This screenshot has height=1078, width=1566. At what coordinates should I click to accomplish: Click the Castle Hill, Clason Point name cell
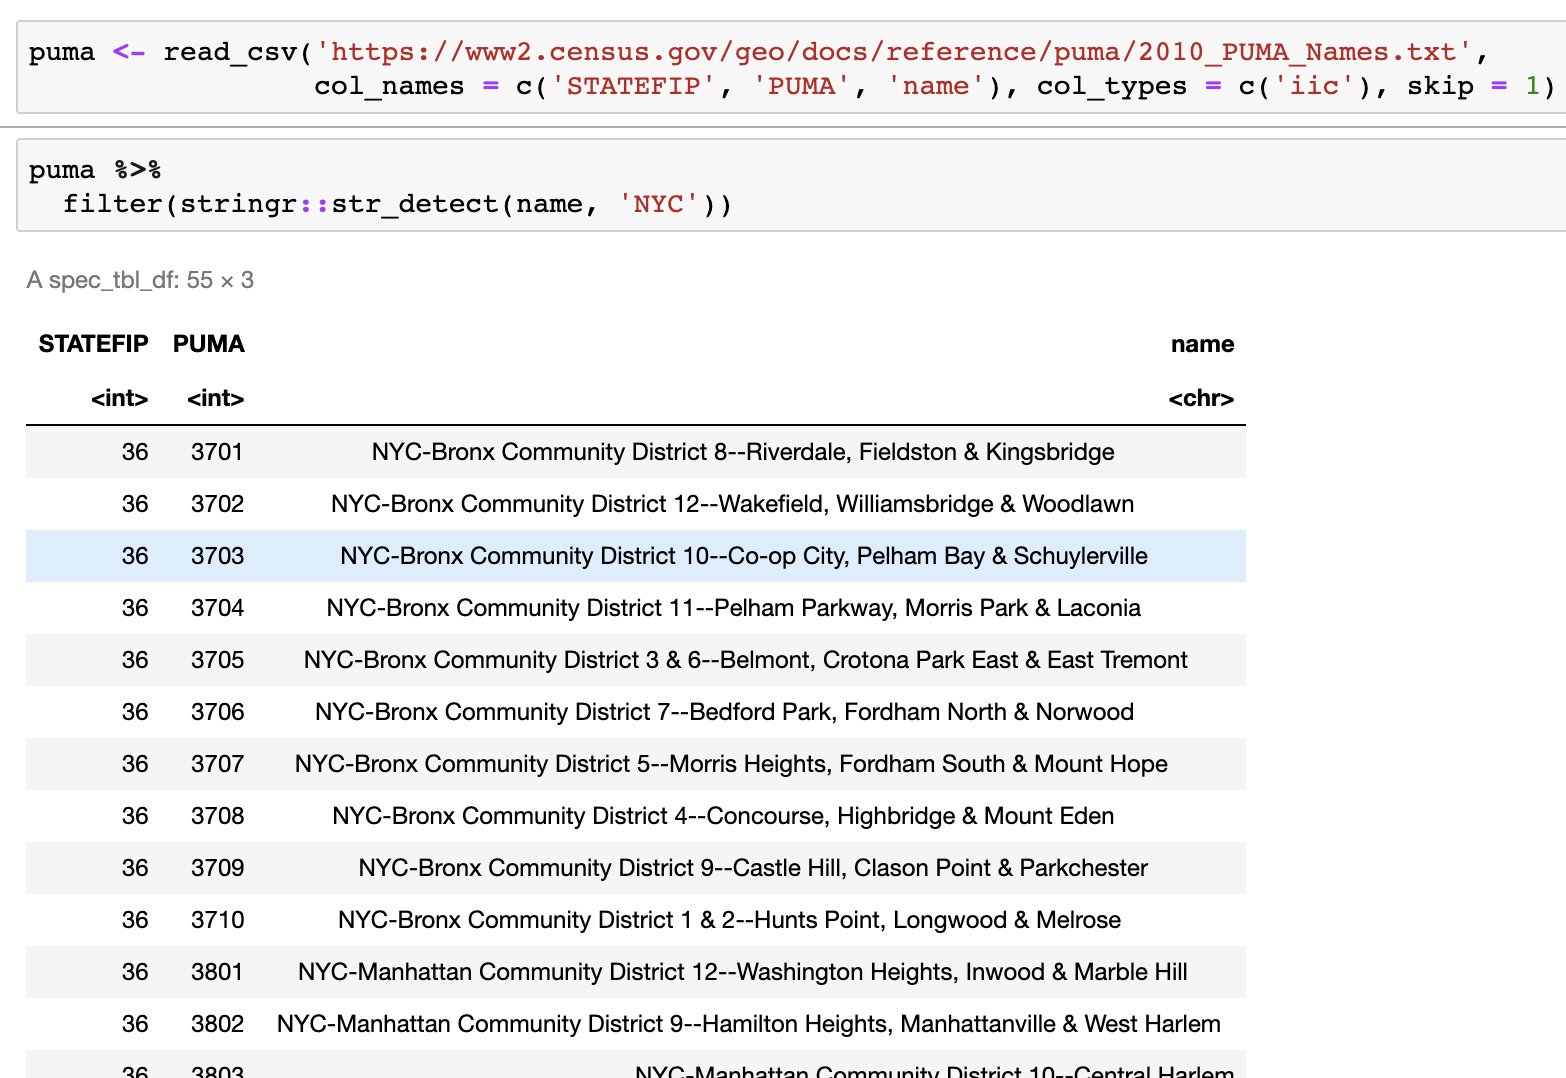click(x=753, y=868)
